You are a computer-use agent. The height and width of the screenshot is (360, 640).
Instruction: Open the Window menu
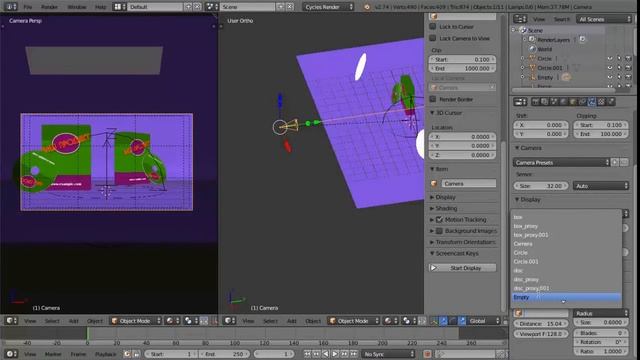(77, 7)
